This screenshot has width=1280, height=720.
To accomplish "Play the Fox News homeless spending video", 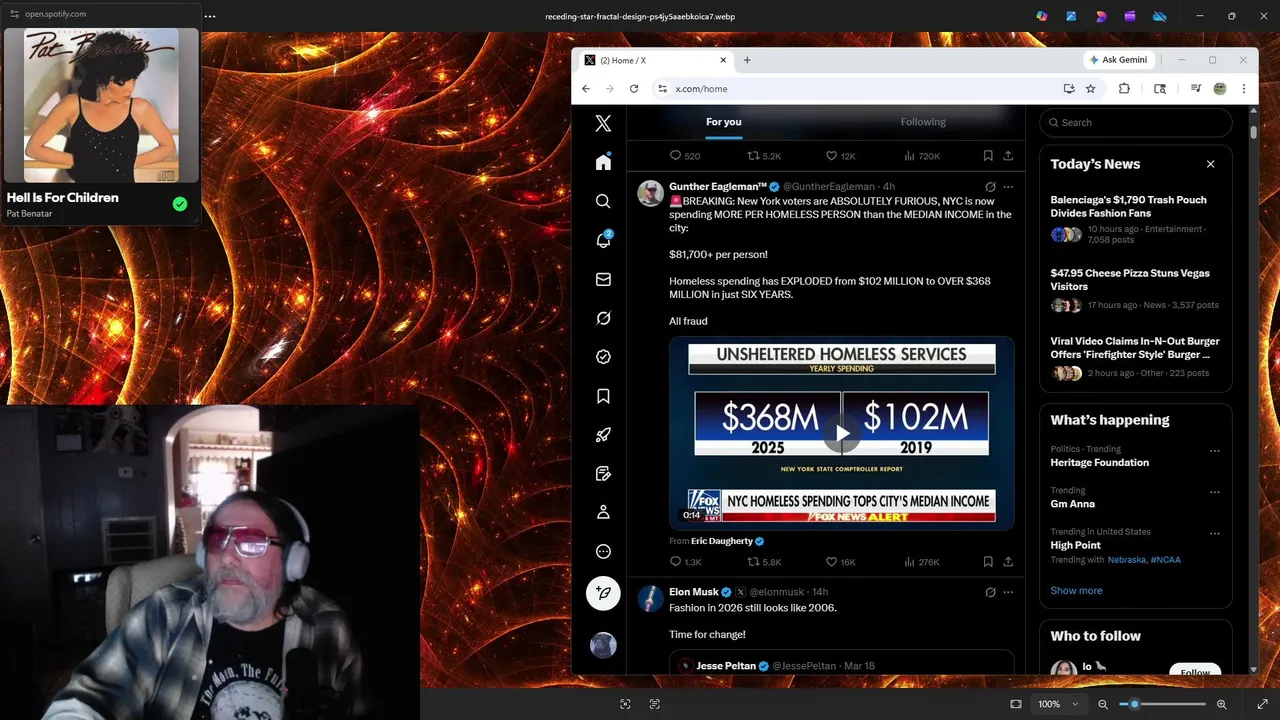I will (x=842, y=433).
